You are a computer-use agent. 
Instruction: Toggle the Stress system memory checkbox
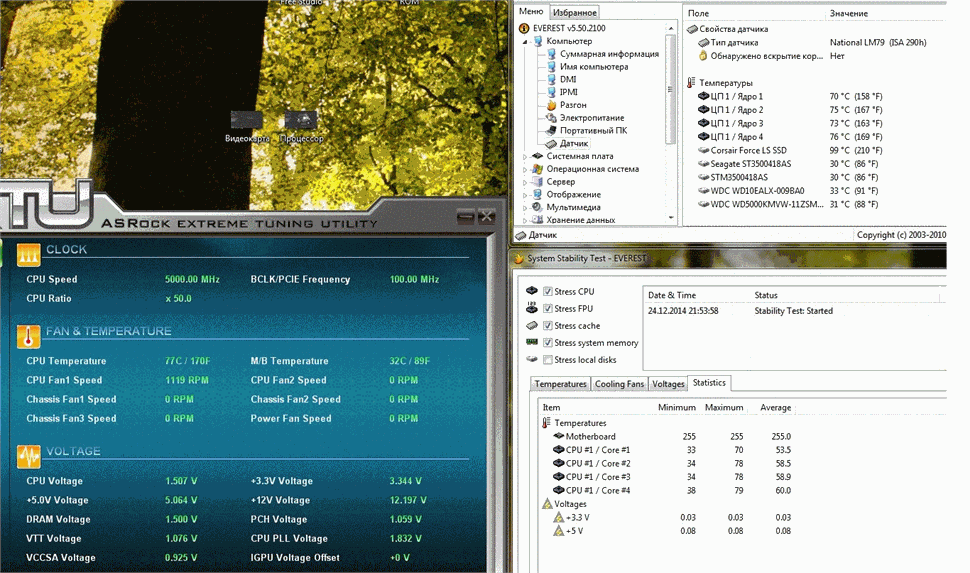pyautogui.click(x=547, y=343)
